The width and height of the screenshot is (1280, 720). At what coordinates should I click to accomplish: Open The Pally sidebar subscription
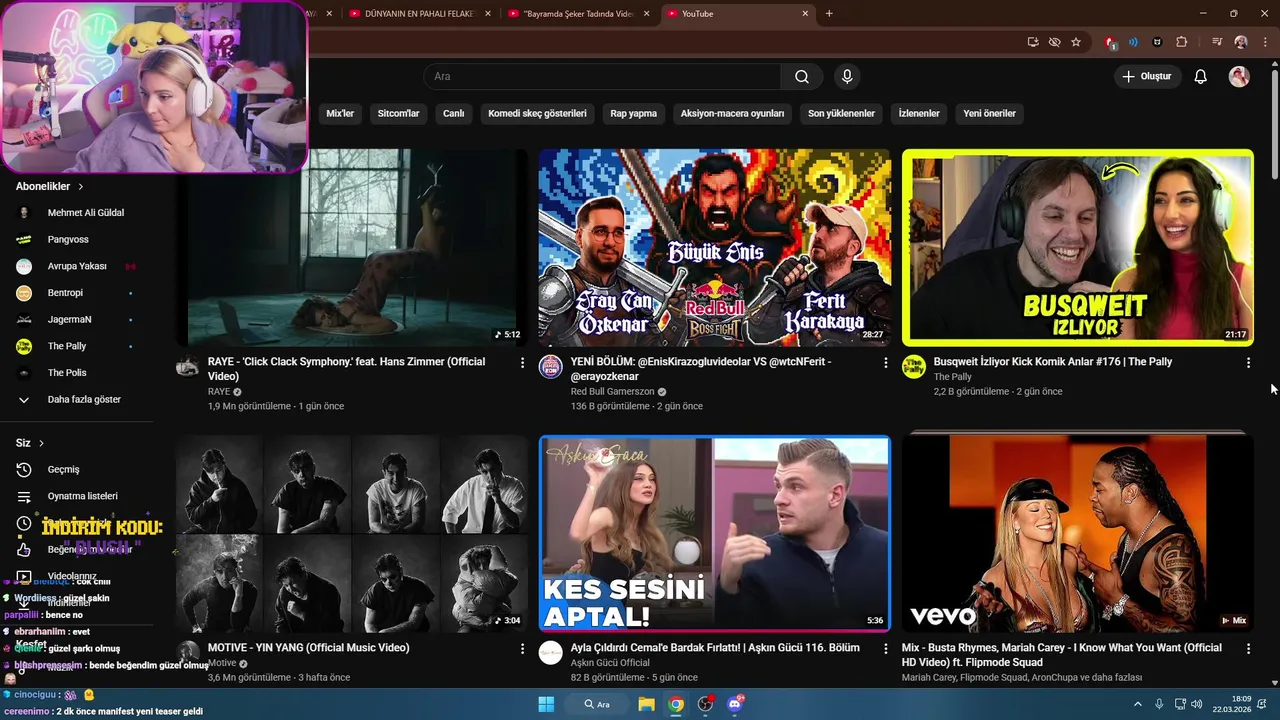tap(67, 347)
